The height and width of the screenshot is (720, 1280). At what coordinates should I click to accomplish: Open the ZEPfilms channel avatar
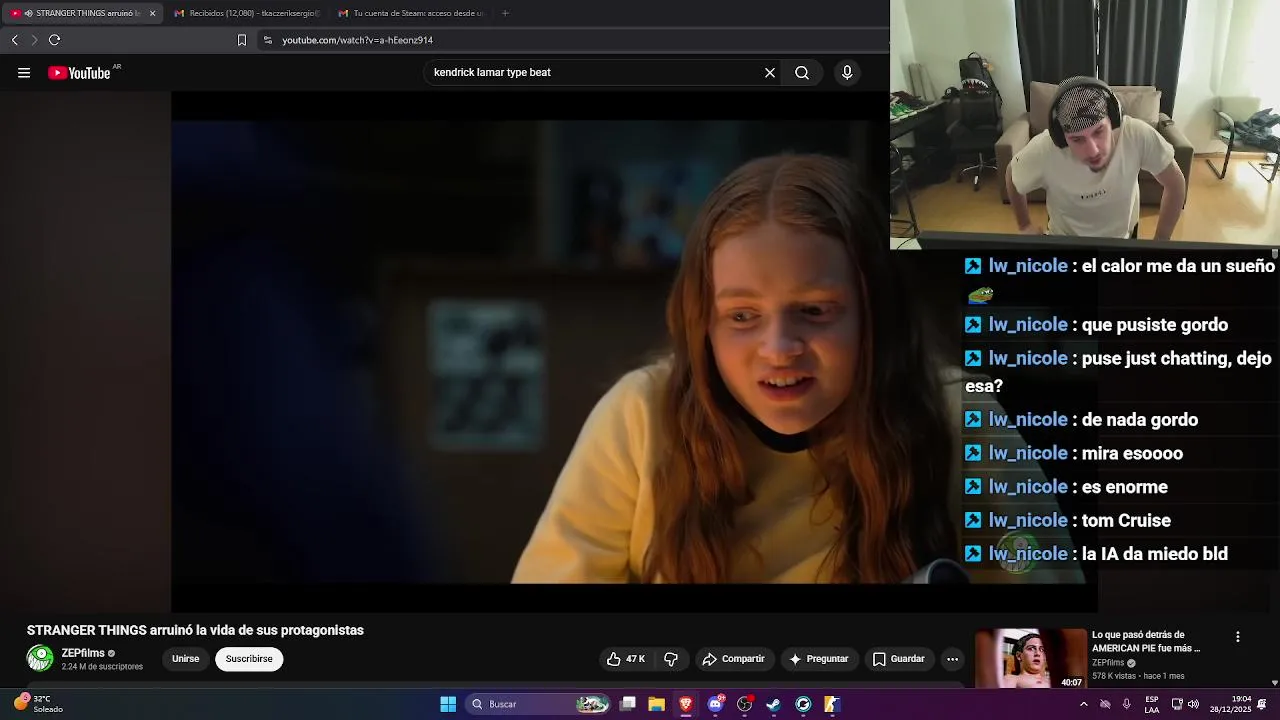[40, 658]
